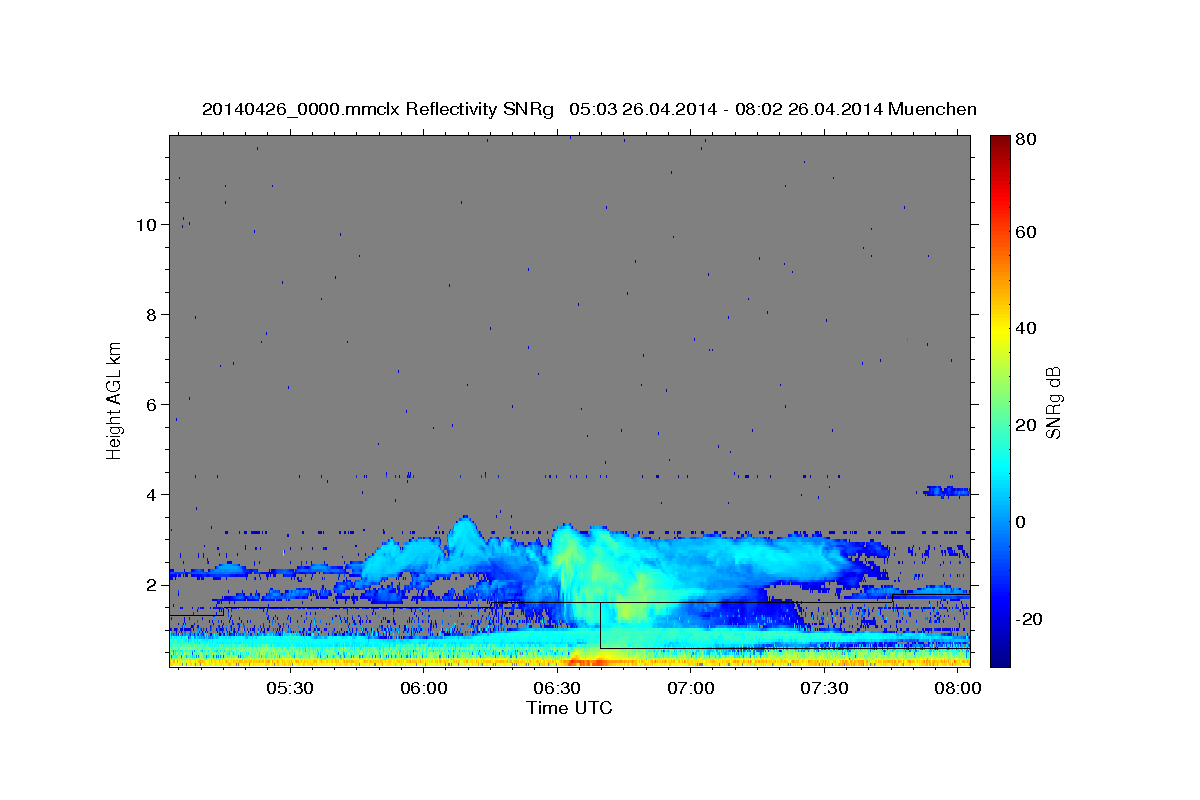This screenshot has height=800, width=1200.
Task: Click the colorbar value 60
Action: [1027, 232]
